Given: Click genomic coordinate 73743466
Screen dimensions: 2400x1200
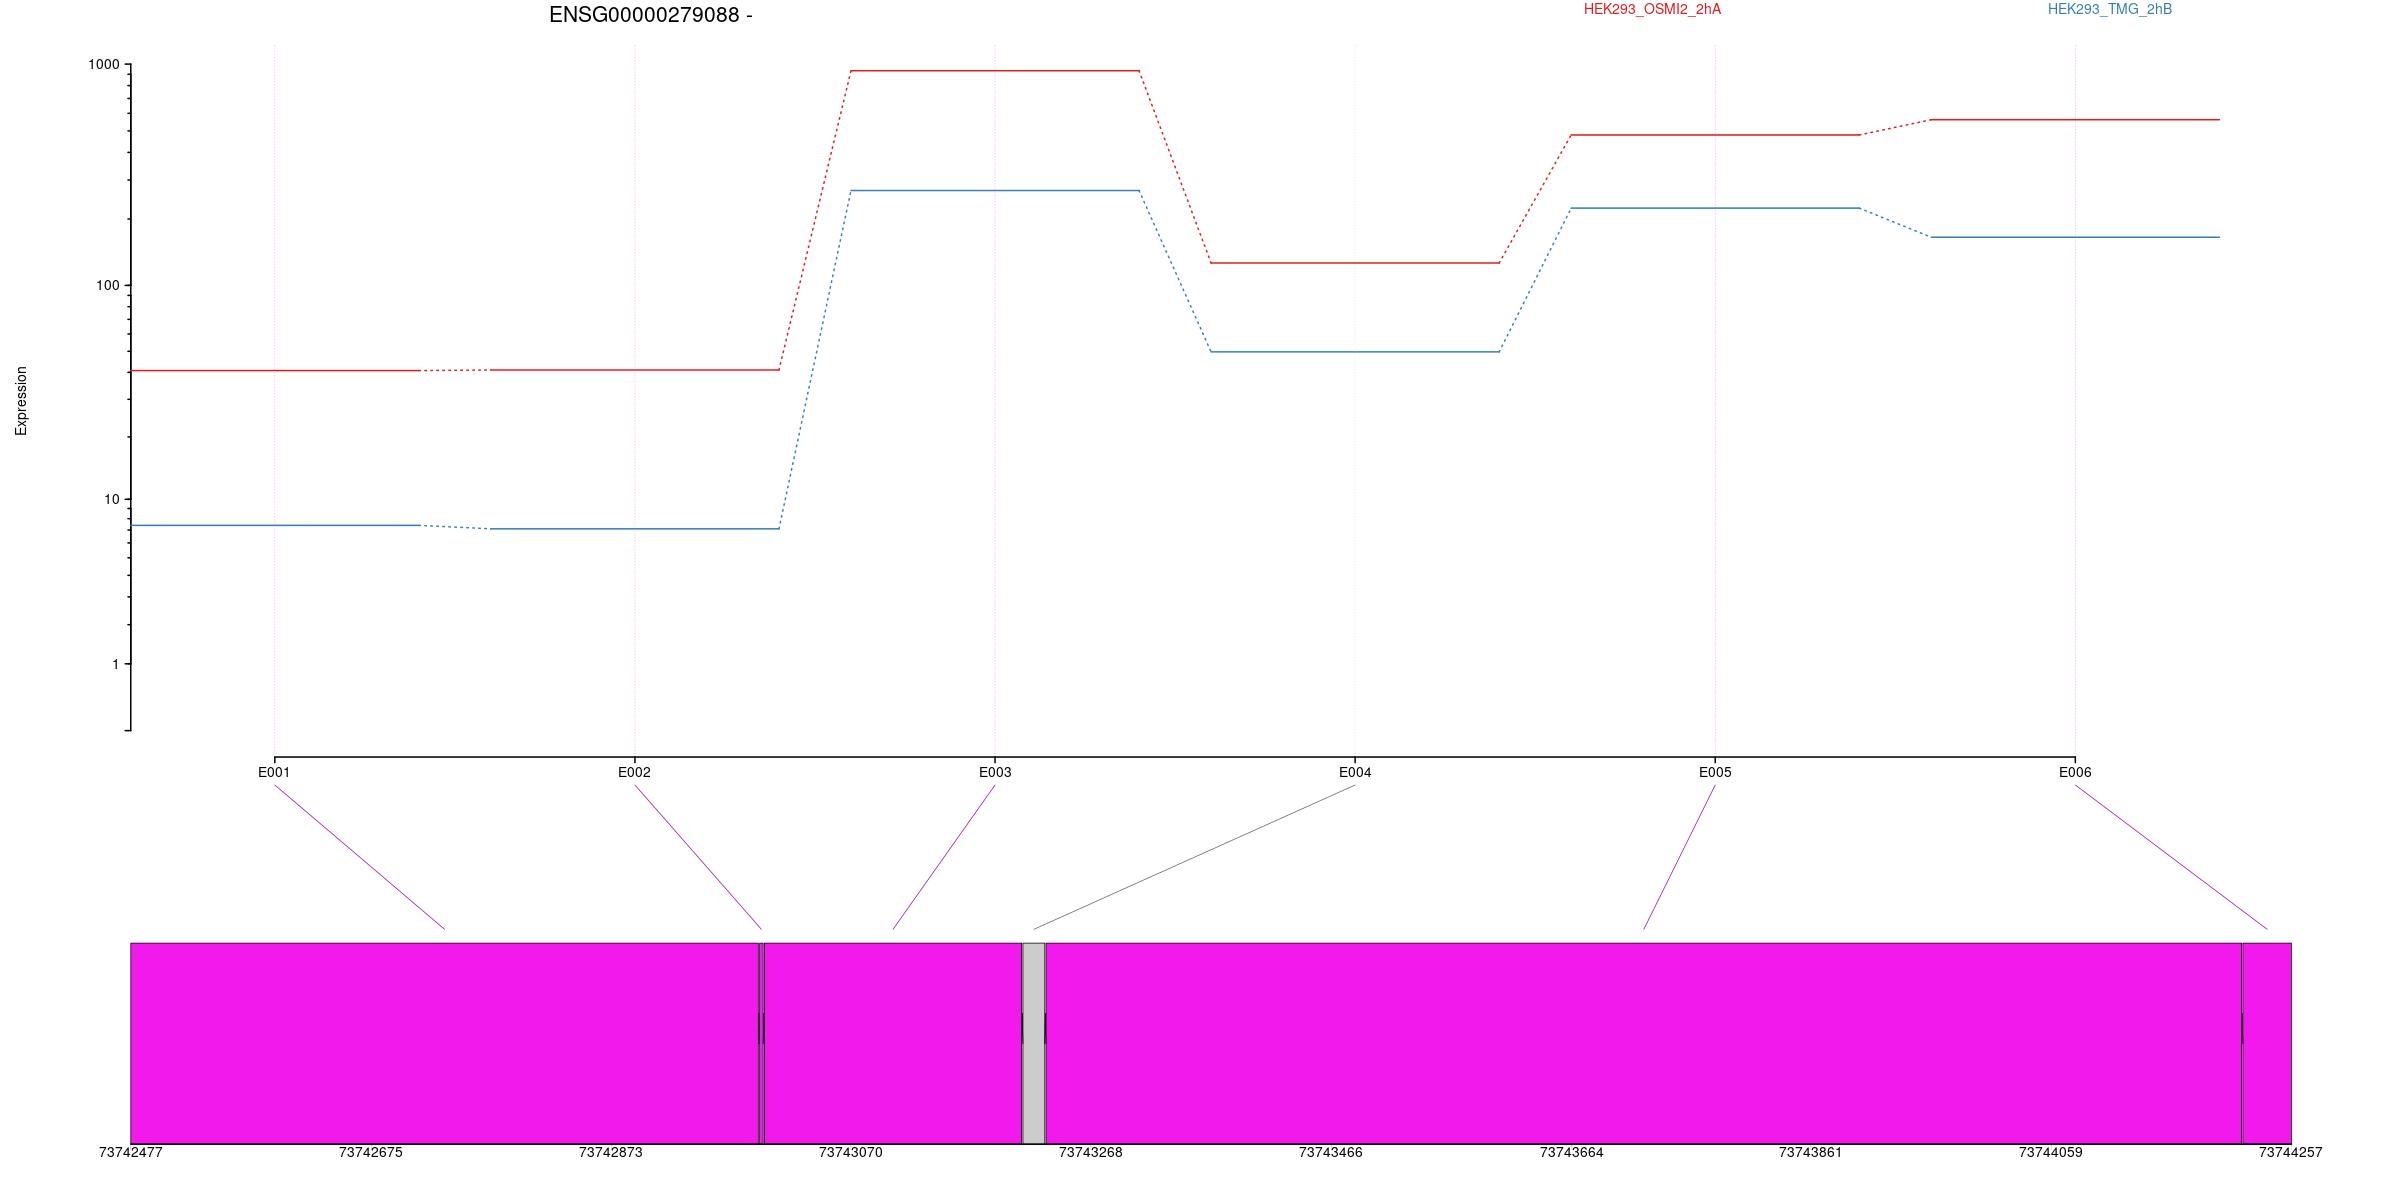Looking at the screenshot, I should [1331, 1153].
